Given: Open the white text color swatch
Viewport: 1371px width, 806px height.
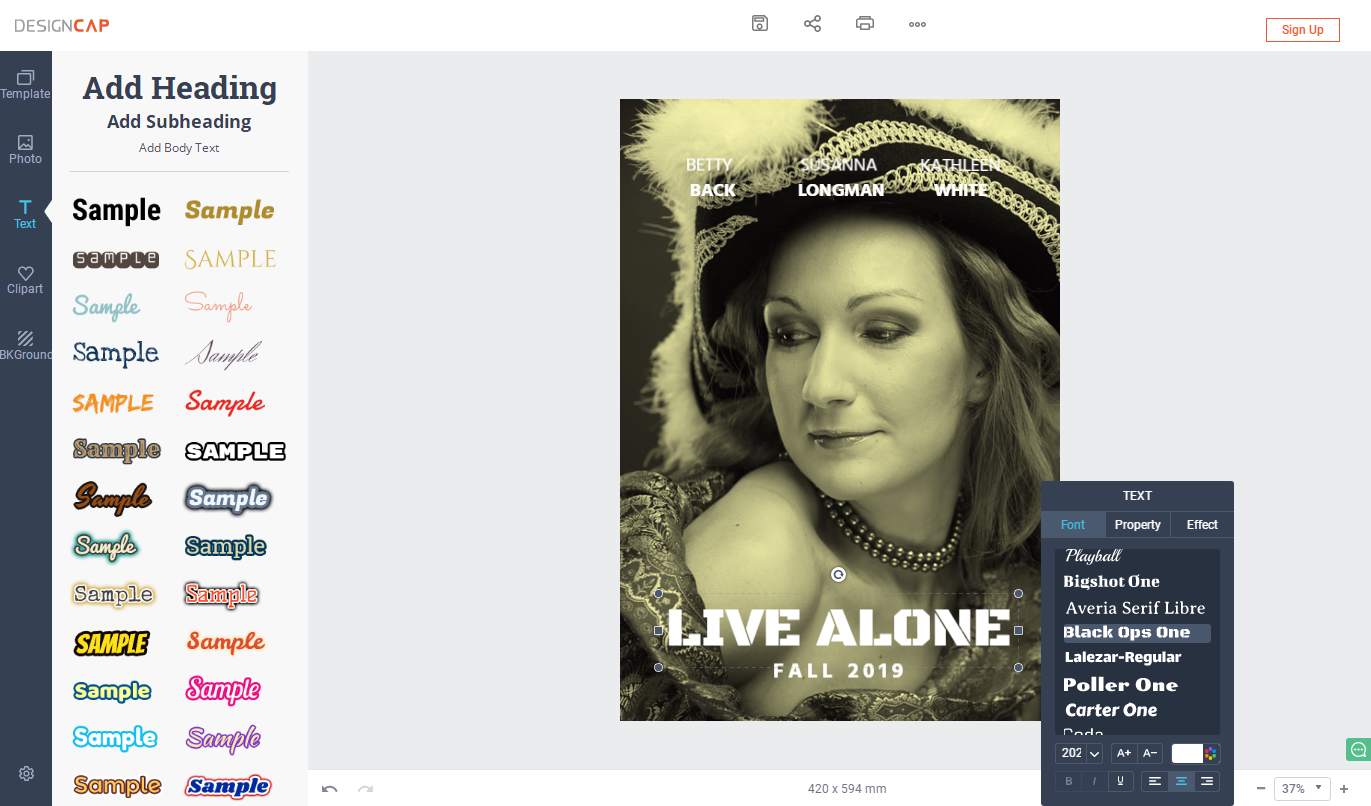Looking at the screenshot, I should tap(1188, 753).
